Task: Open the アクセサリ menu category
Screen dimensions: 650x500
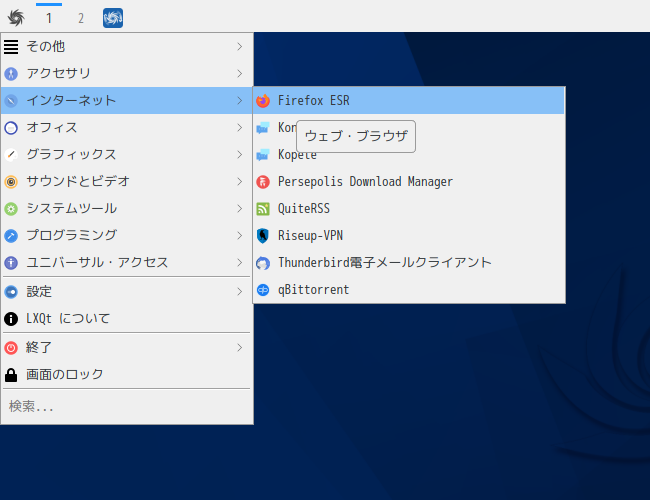Action: 127,74
